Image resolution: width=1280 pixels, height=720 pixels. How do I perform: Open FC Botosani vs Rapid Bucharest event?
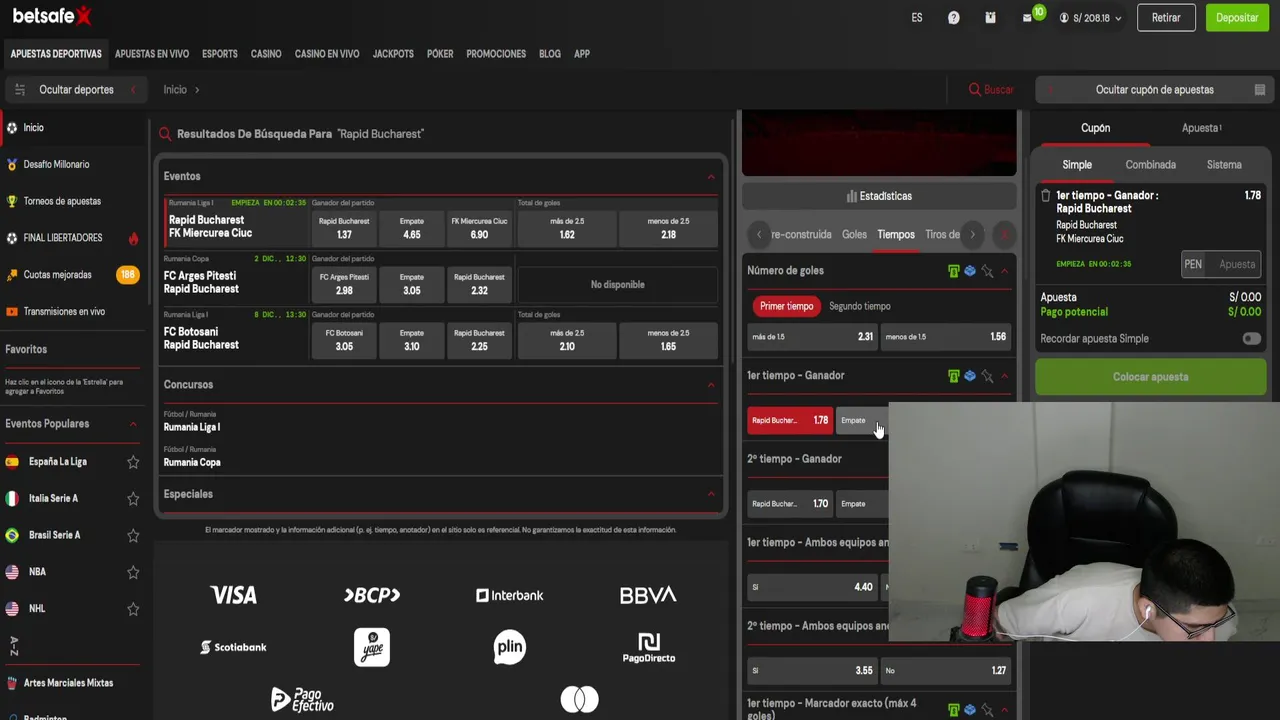click(x=201, y=338)
